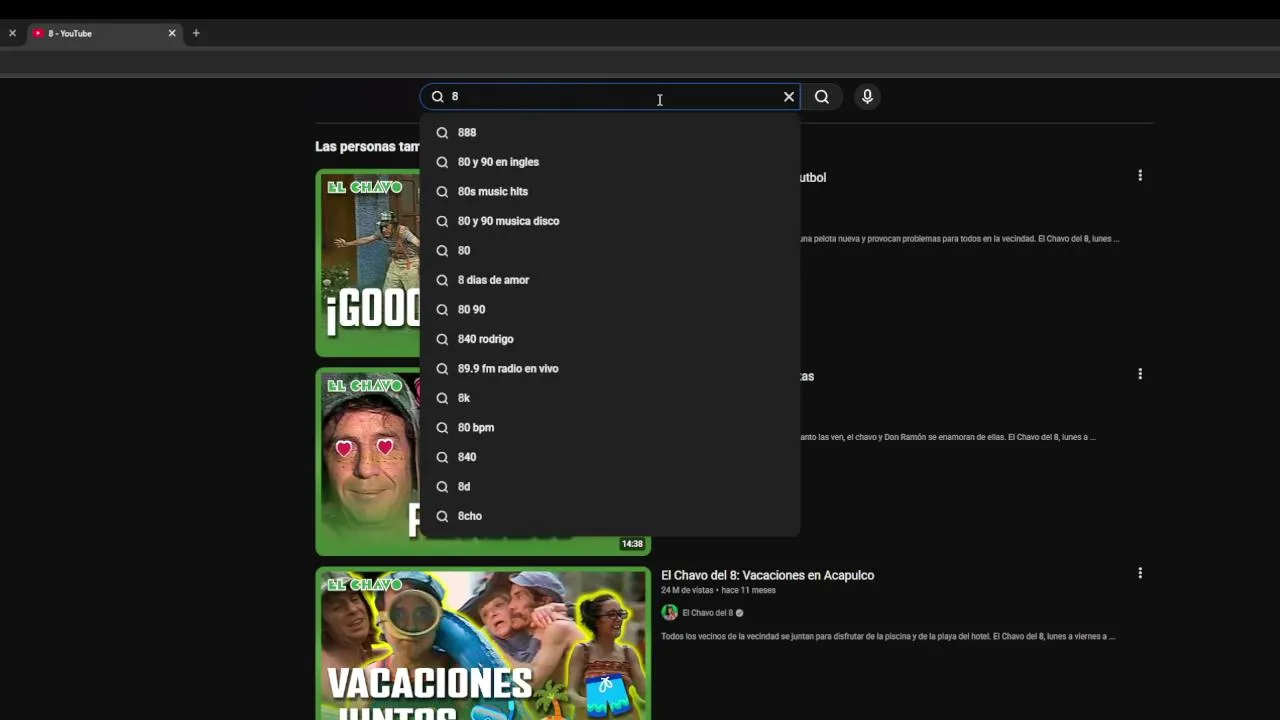
Task: Choose suggestion '8cho'
Action: click(x=610, y=516)
